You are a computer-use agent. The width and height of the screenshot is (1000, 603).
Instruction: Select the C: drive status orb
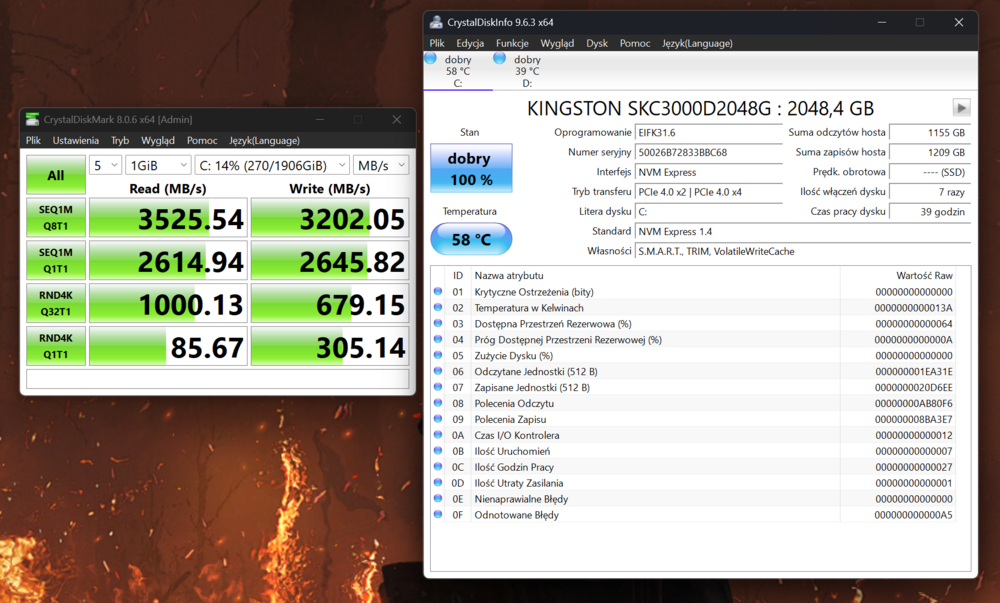point(431,59)
